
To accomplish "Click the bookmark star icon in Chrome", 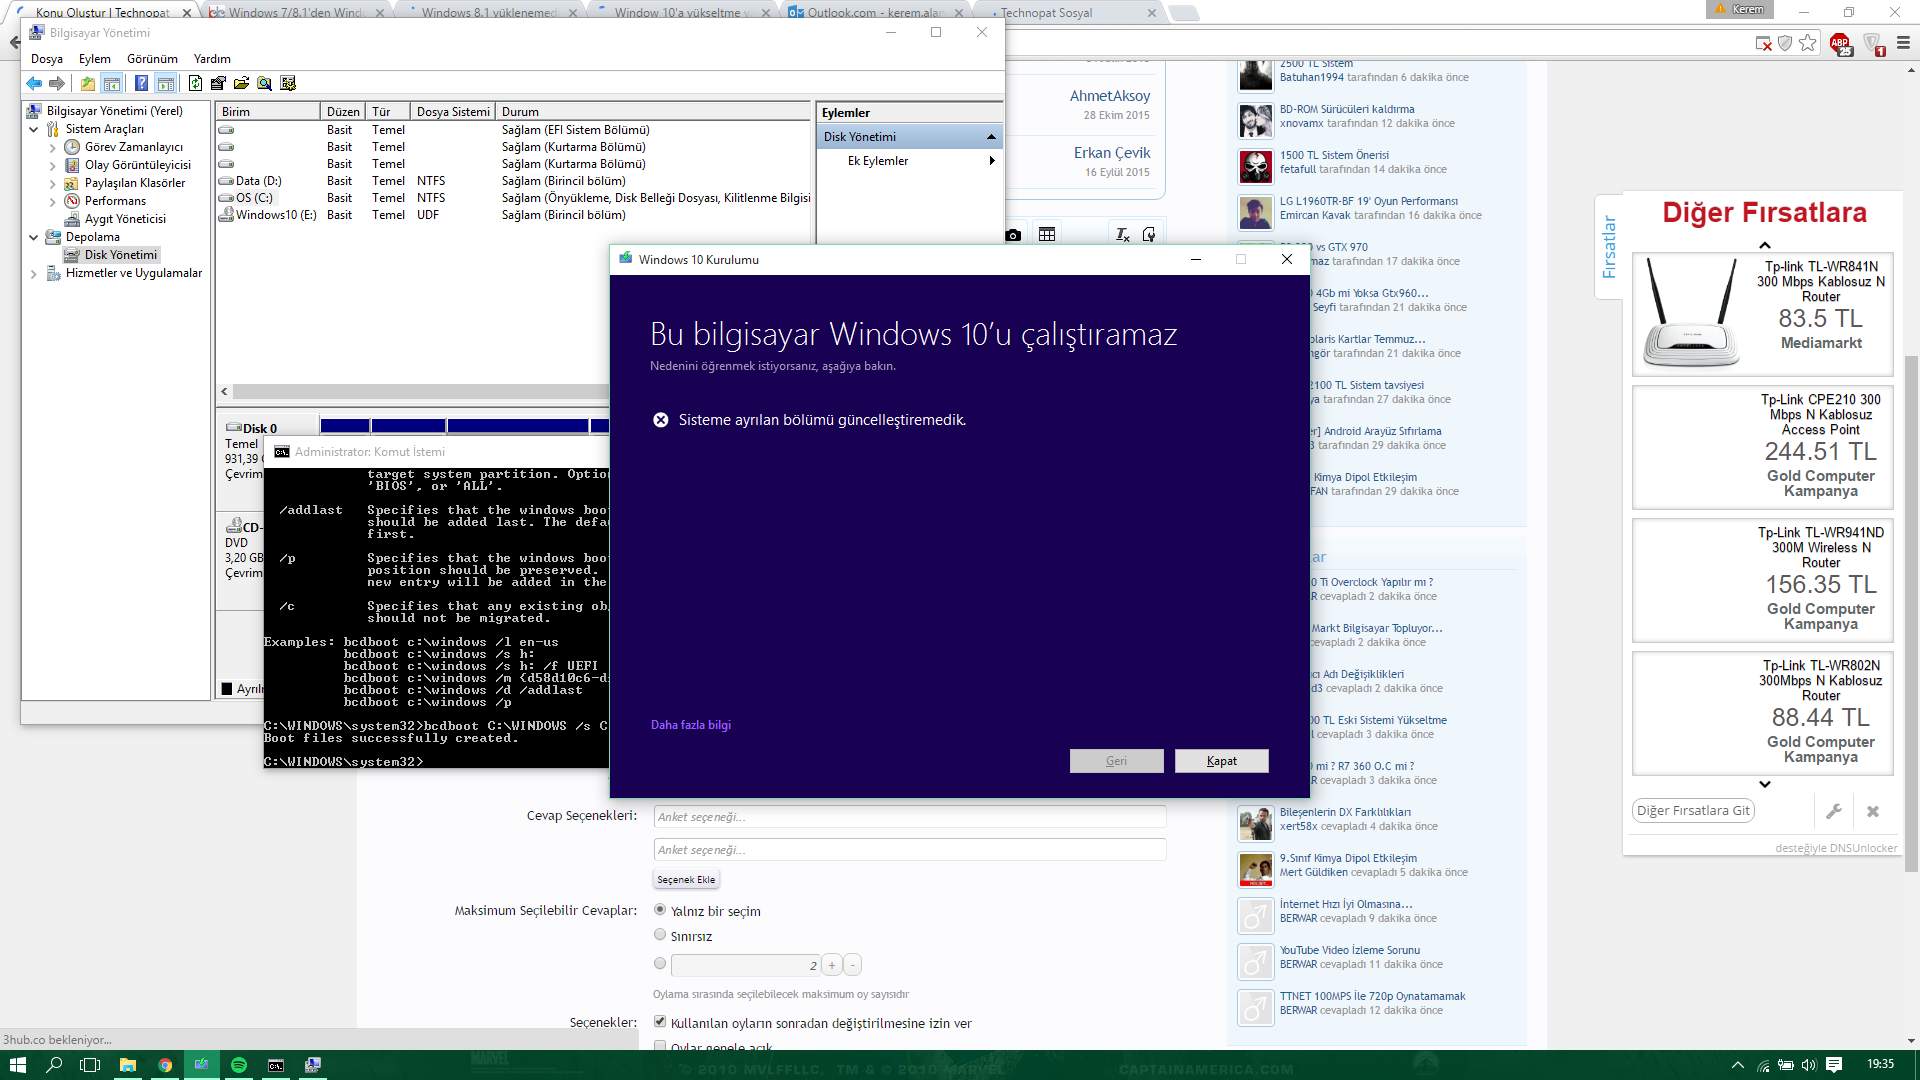I will (1808, 43).
